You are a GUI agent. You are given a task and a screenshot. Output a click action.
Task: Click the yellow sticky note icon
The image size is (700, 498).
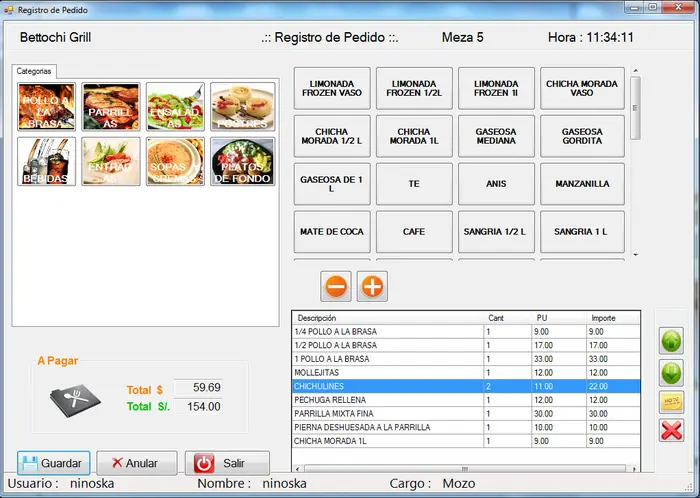671,403
